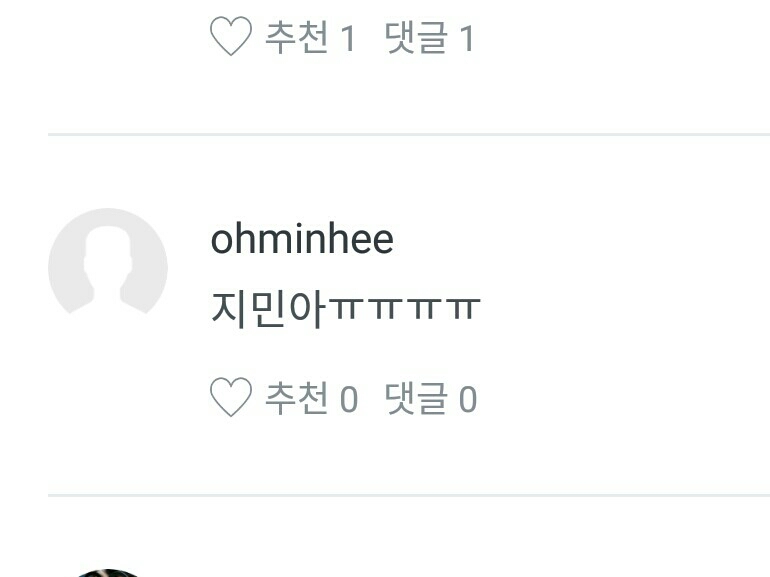Click the reply count 1 beside the upper 댓글
The height and width of the screenshot is (577, 770).
[467, 38]
